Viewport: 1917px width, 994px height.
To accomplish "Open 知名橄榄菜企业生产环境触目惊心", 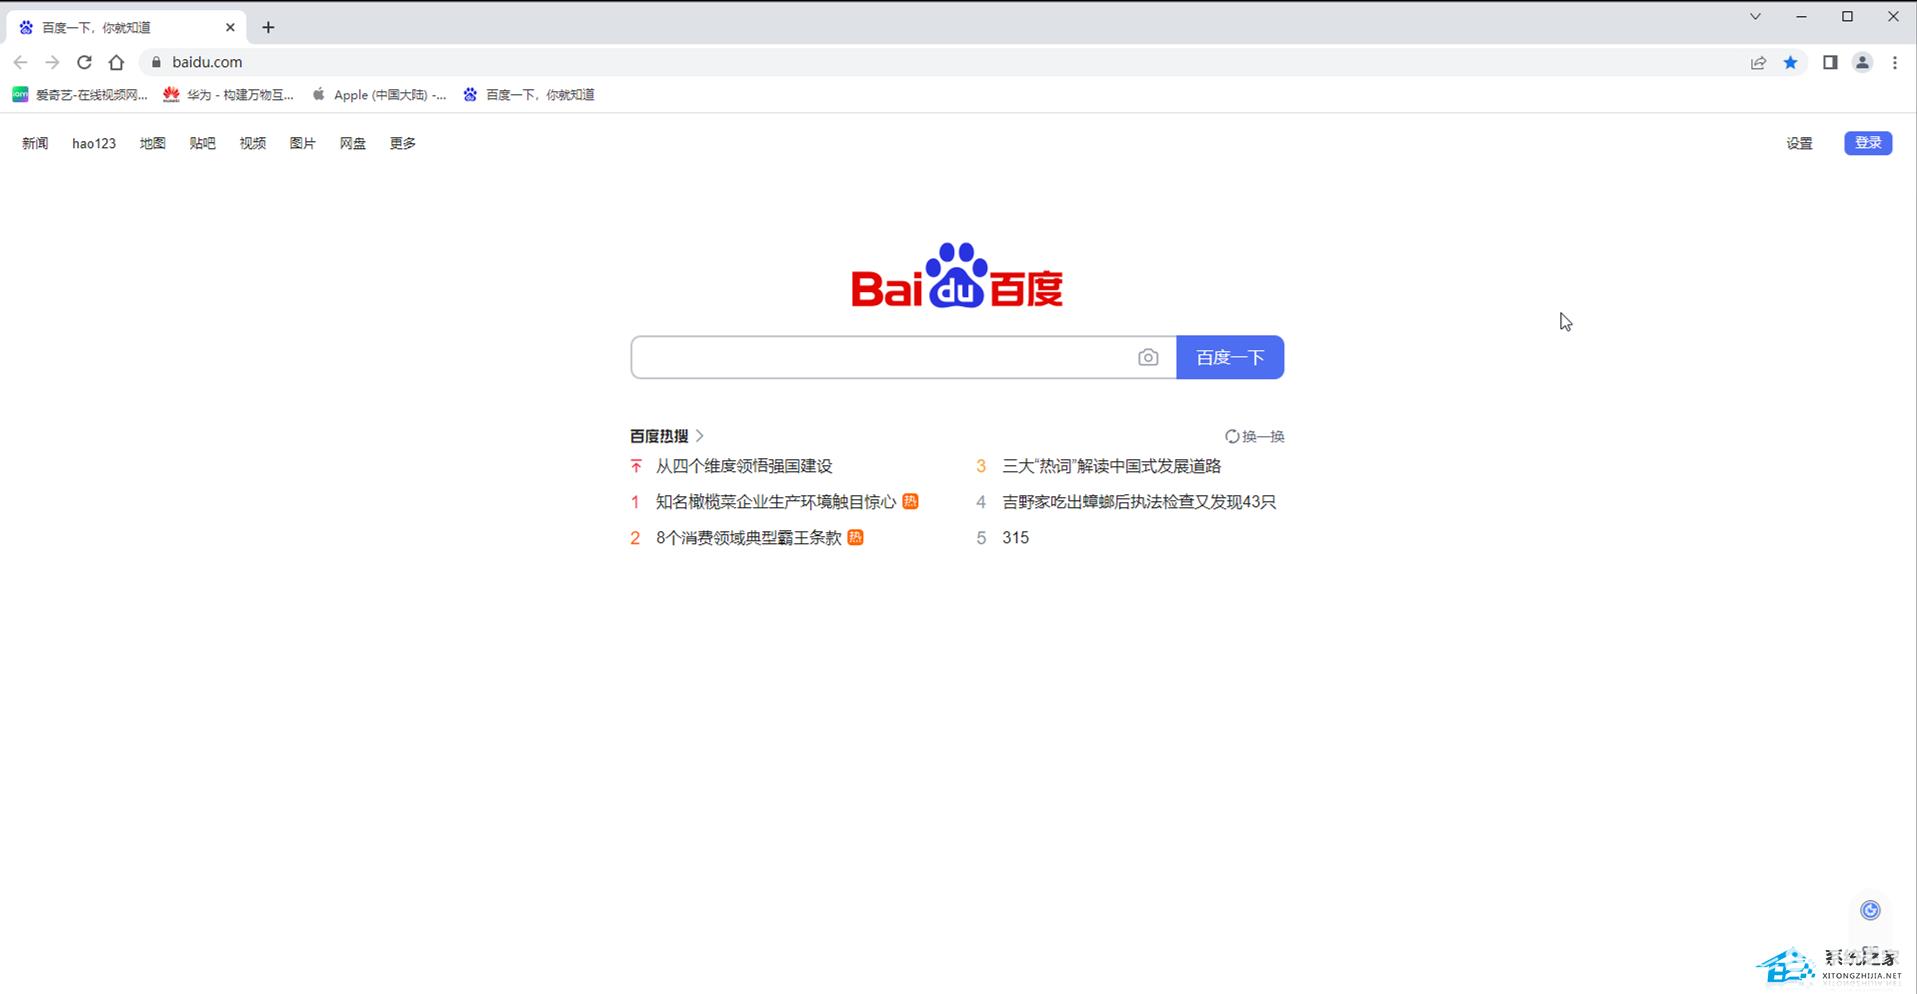I will [x=776, y=502].
